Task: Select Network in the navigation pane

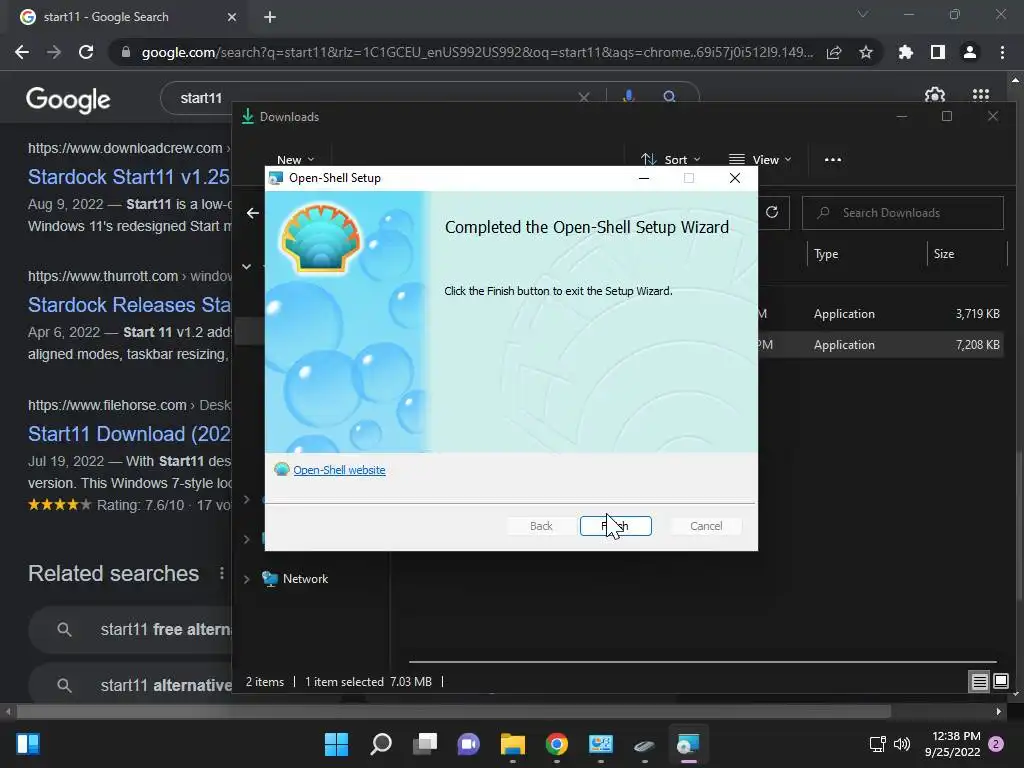Action: click(305, 579)
